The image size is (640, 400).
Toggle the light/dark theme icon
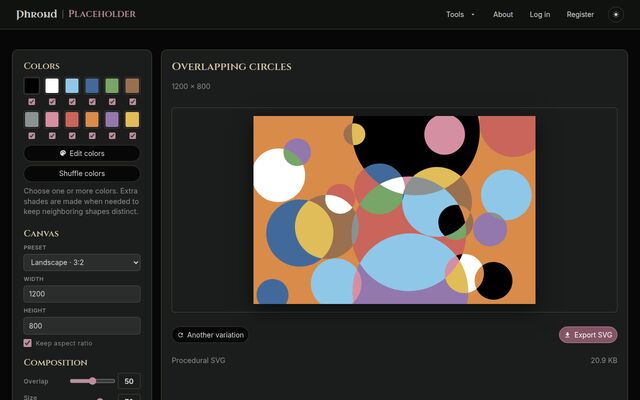616,15
